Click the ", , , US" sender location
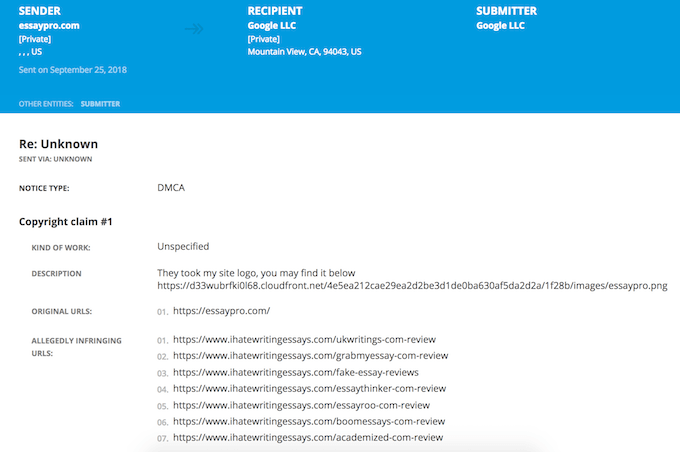The width and height of the screenshot is (680, 452). 30,52
